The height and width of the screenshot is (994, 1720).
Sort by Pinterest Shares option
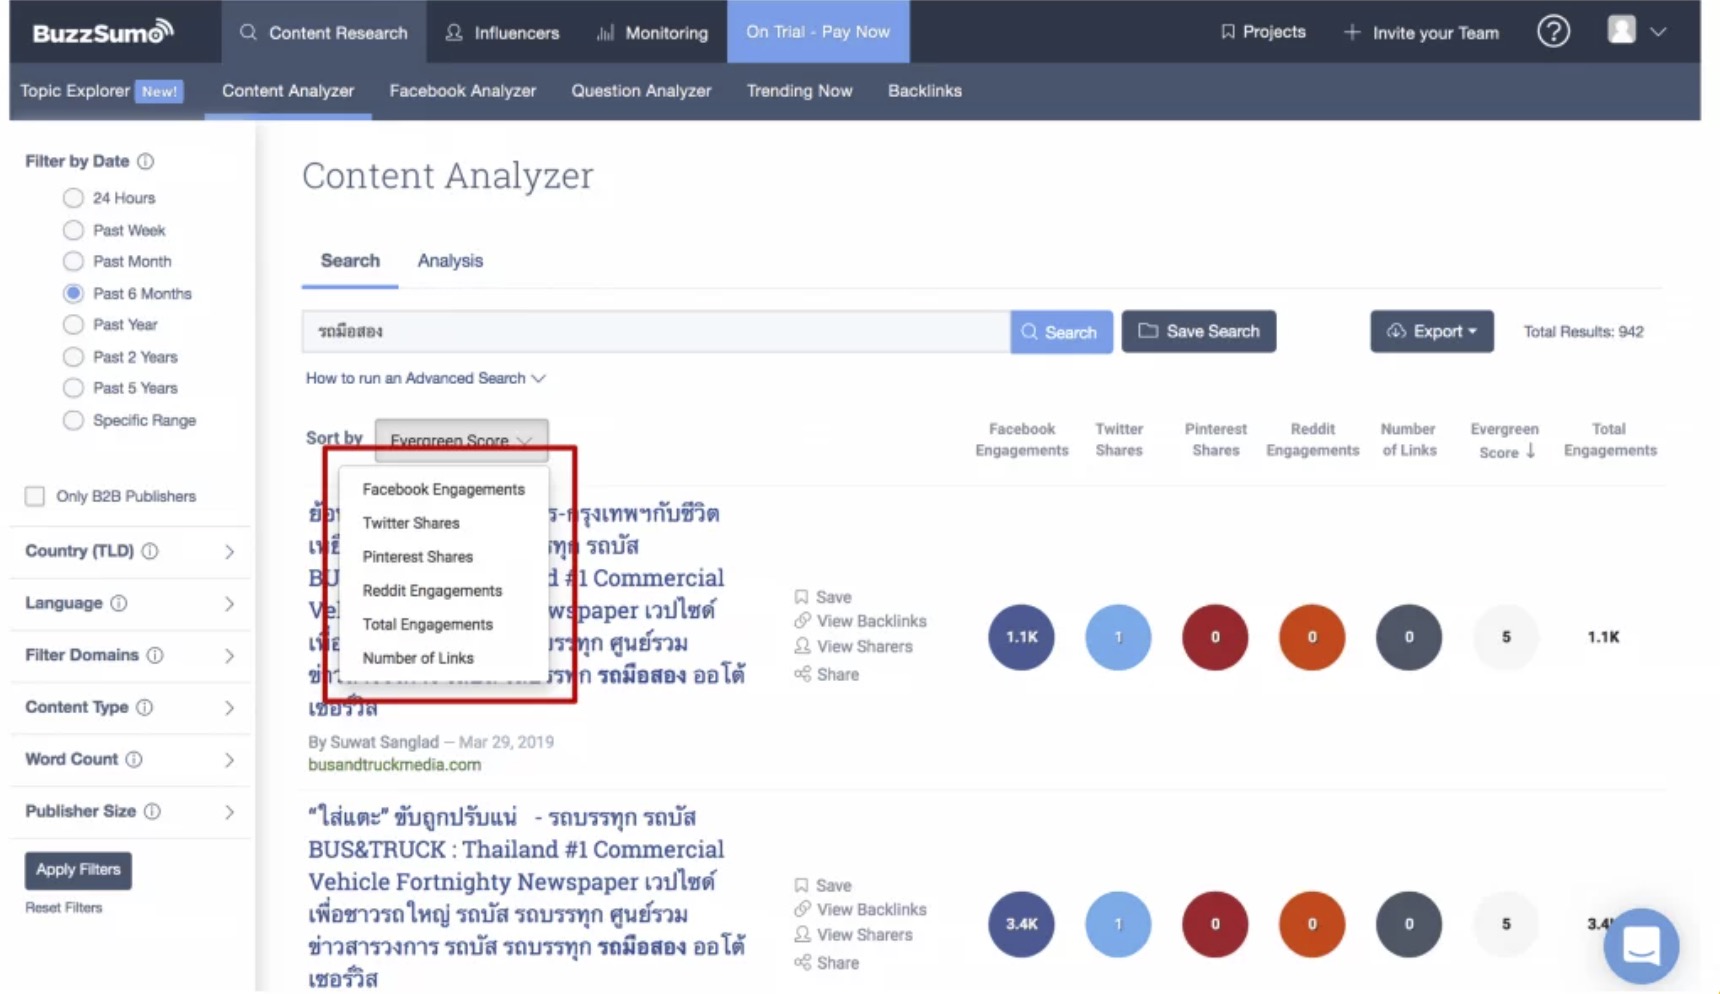(418, 557)
